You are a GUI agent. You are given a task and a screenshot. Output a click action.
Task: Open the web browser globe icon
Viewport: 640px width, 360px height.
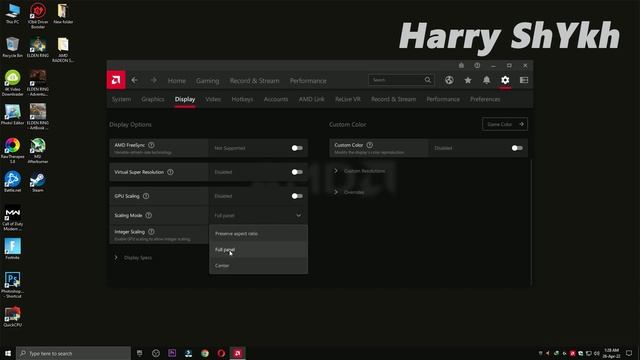point(449,80)
